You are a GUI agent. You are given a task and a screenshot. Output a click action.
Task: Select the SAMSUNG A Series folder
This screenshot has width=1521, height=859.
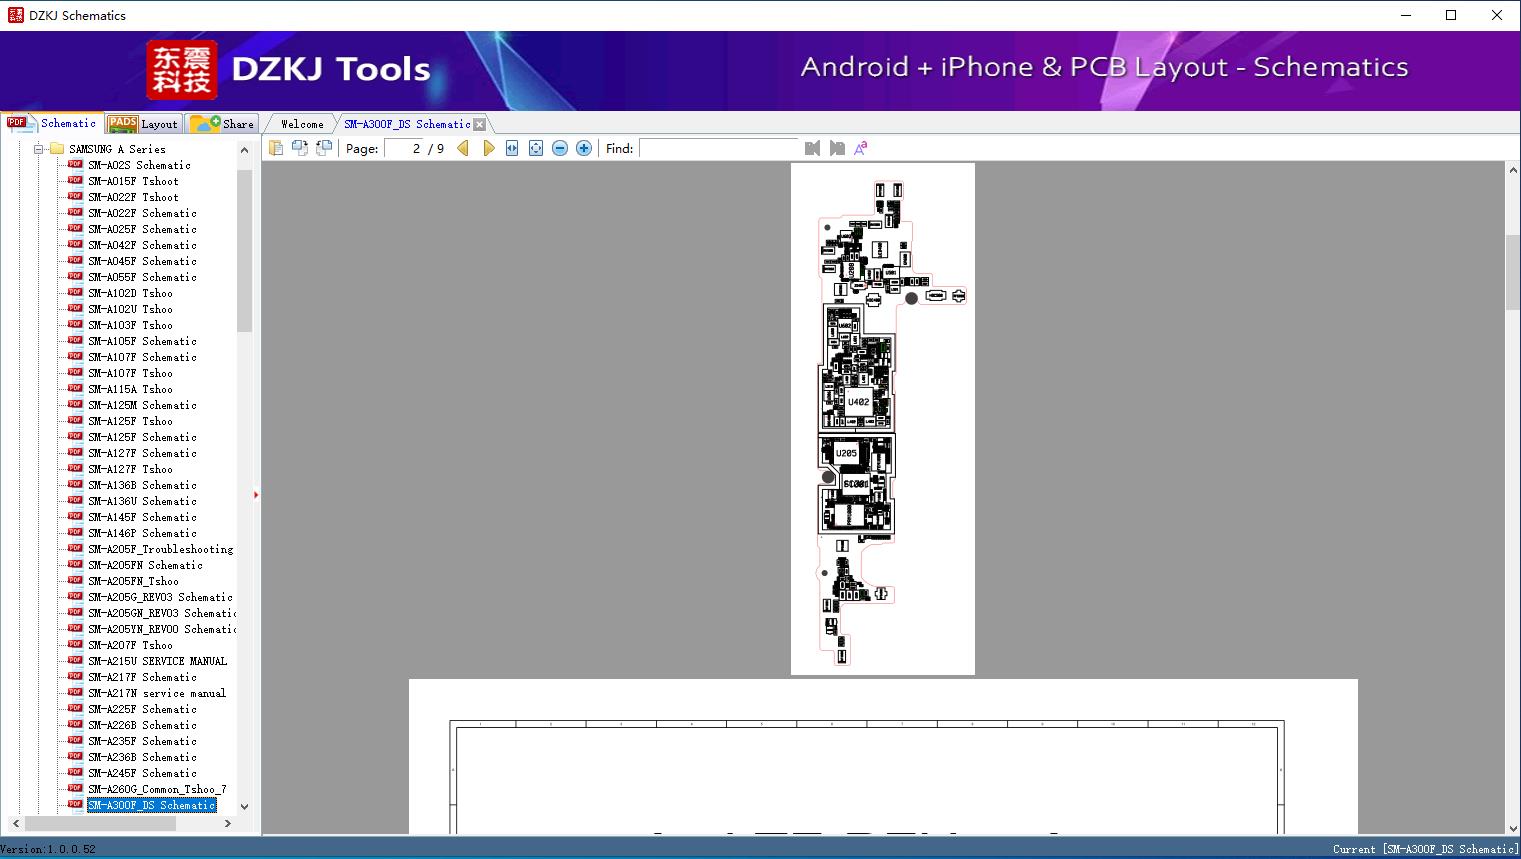[117, 149]
